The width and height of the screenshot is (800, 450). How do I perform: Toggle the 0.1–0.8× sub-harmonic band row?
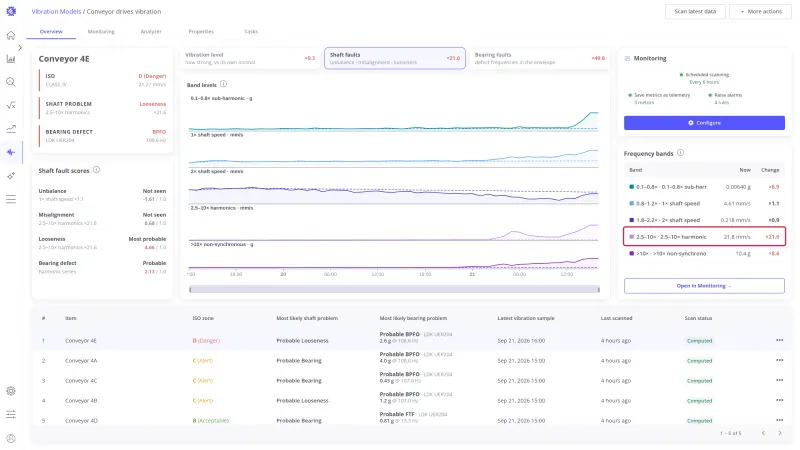tap(704, 187)
